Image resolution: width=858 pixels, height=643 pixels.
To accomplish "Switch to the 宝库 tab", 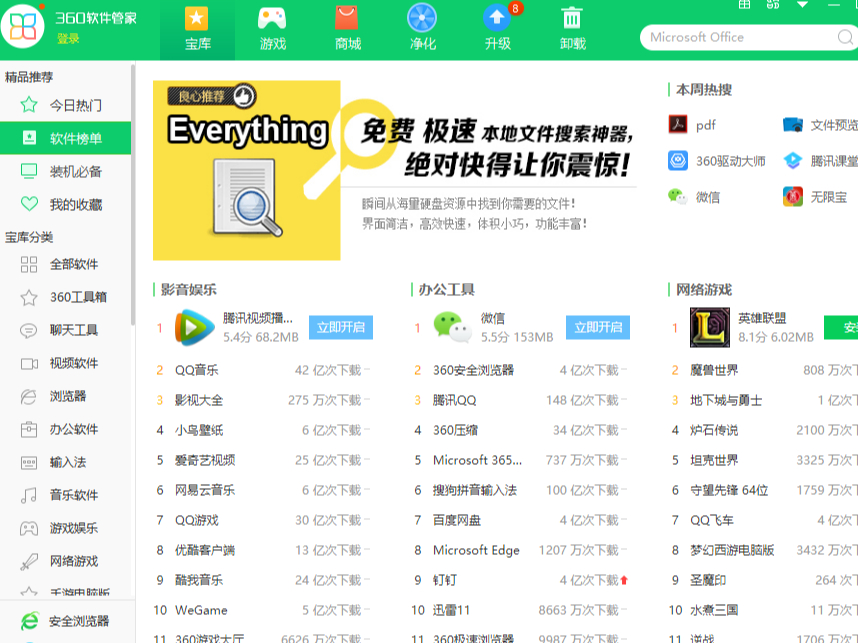I will coord(198,30).
